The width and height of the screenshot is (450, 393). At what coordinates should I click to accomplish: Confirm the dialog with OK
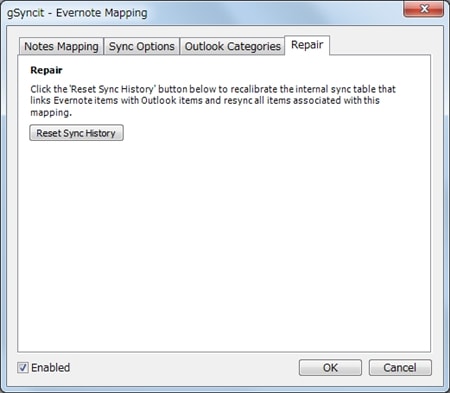tap(330, 368)
